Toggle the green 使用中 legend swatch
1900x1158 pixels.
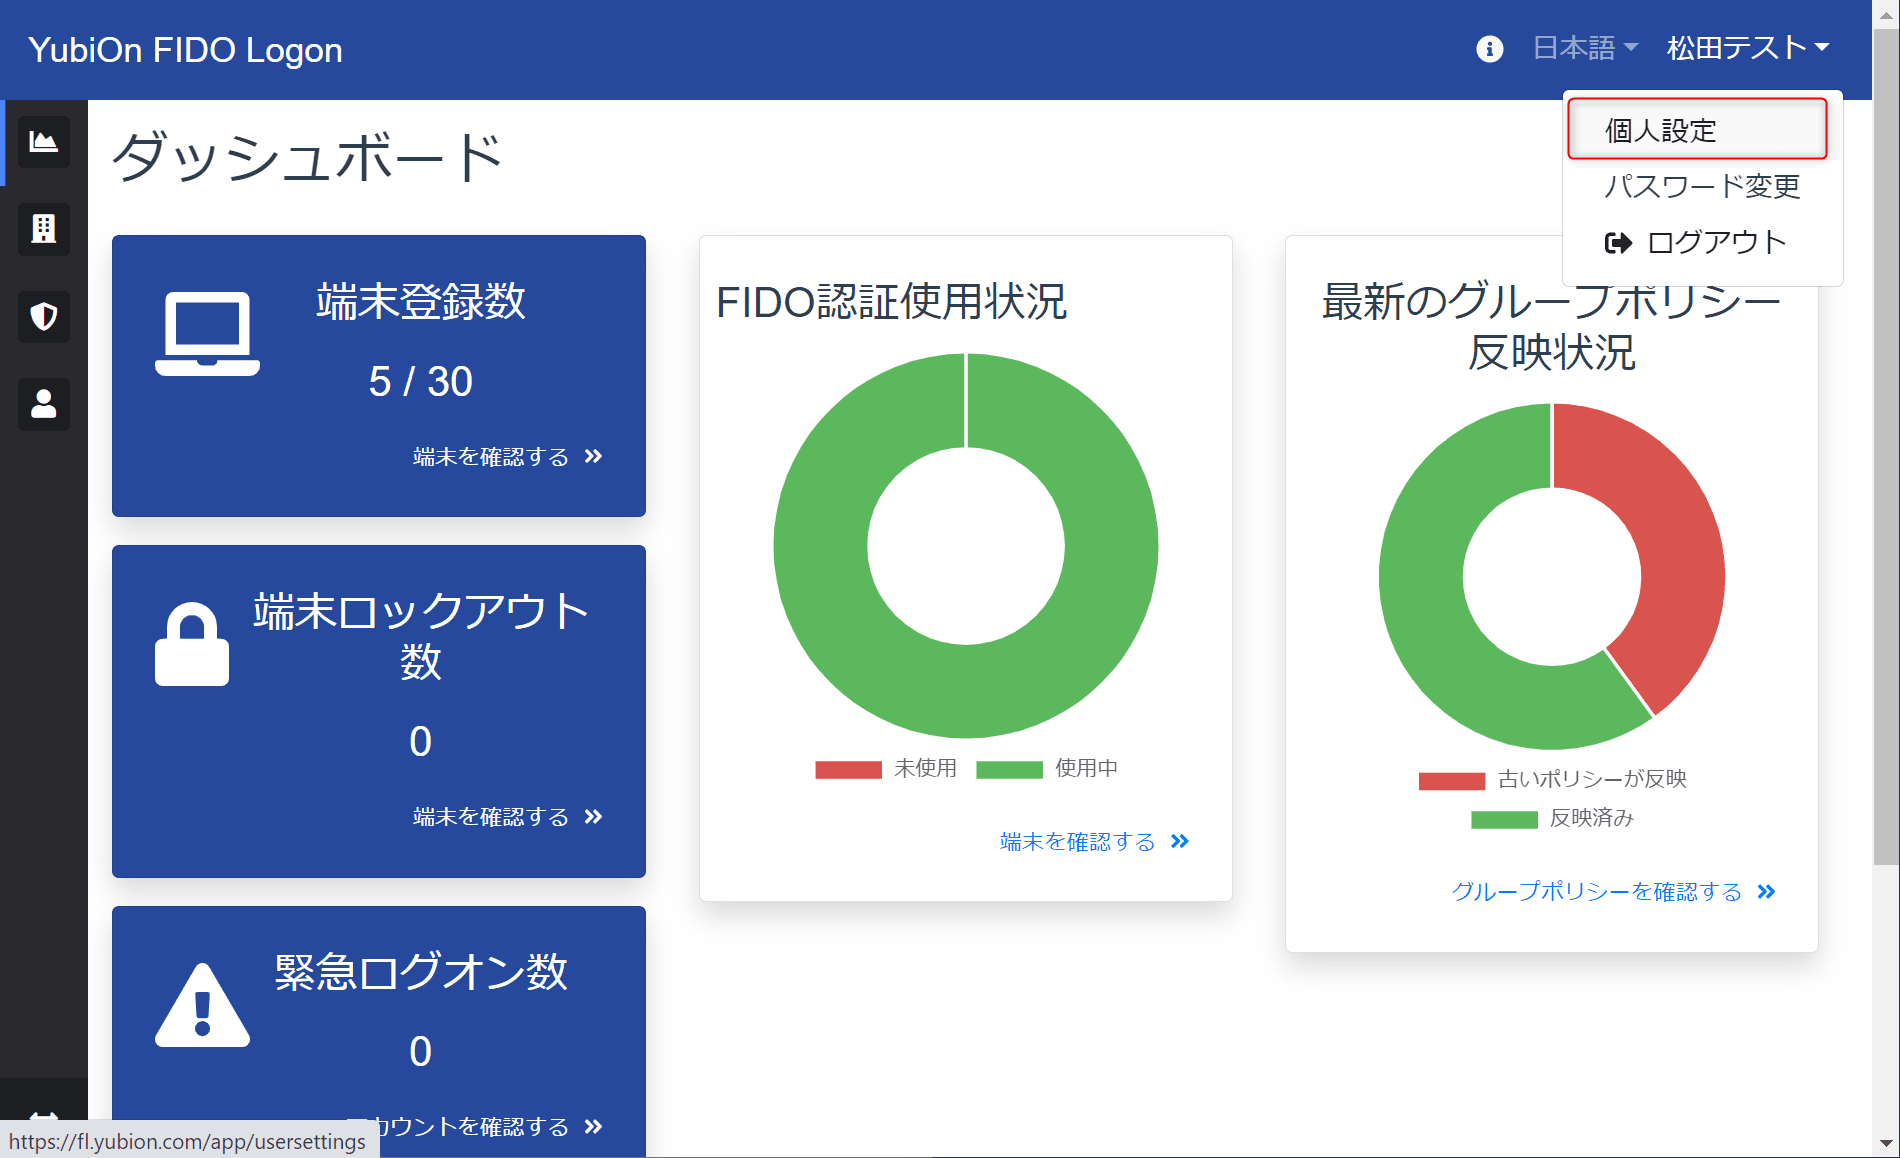pyautogui.click(x=1009, y=769)
